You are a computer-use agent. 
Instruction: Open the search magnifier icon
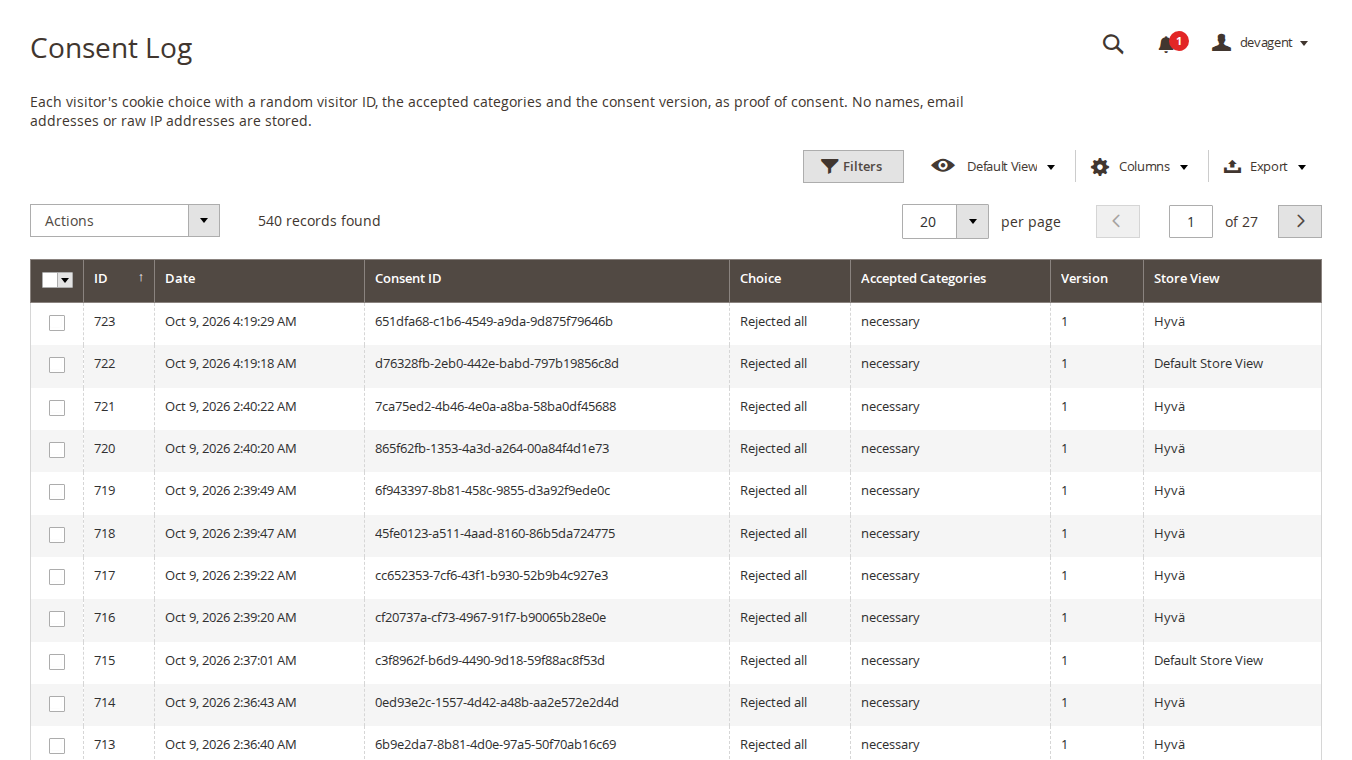1113,44
